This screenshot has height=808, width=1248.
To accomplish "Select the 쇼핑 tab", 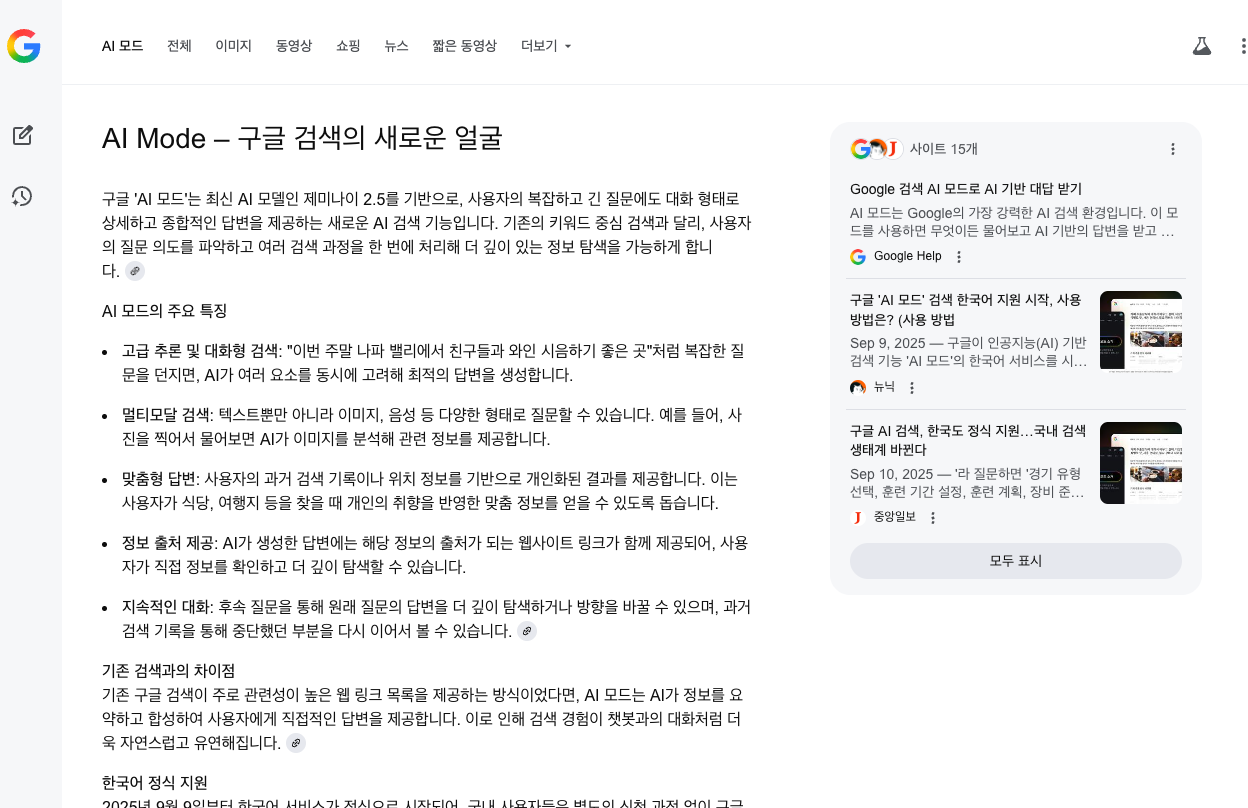I will pos(348,46).
